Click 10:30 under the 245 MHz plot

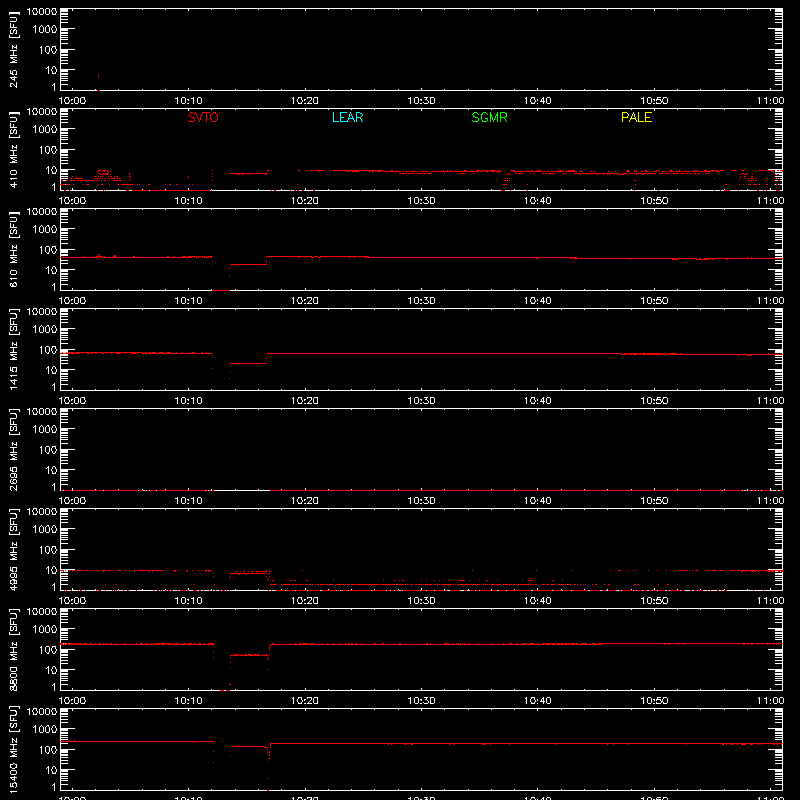[421, 101]
